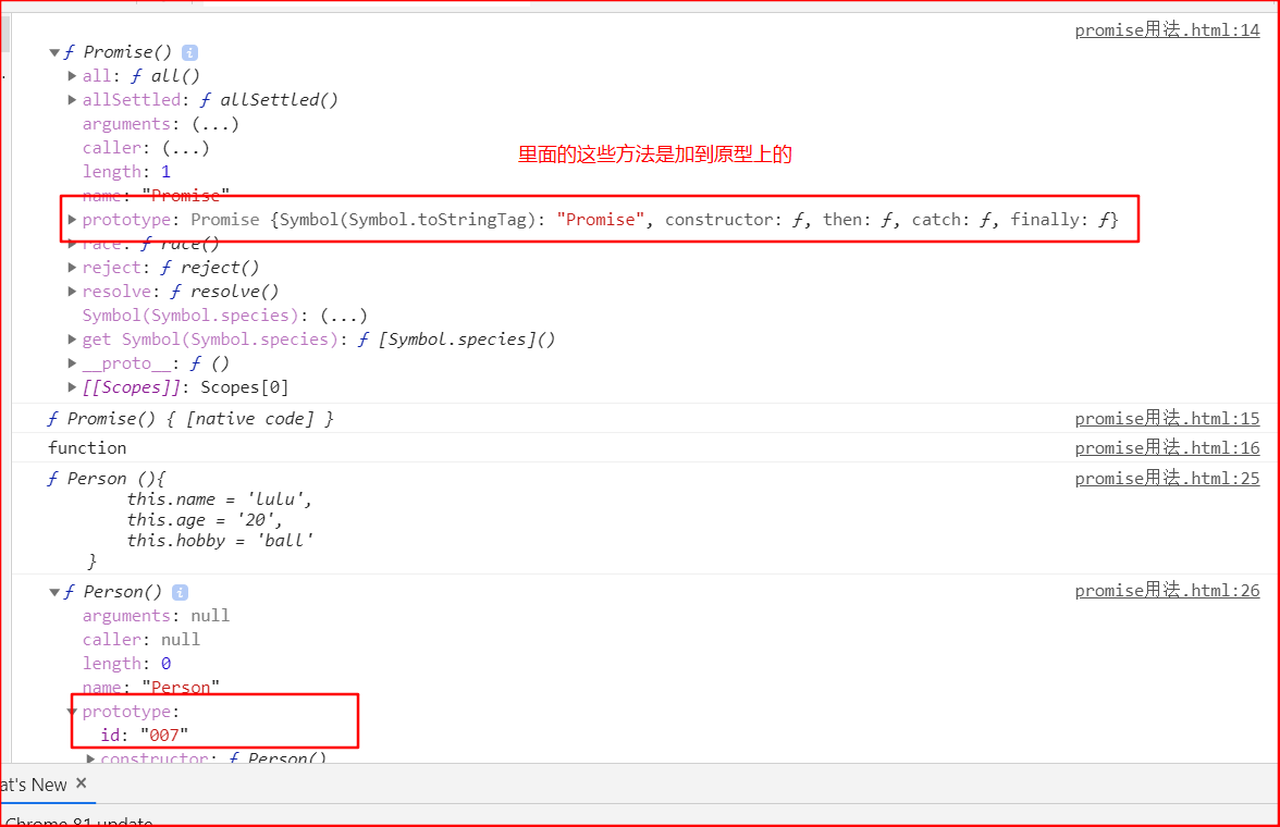Expand the Promise prototype property
1280x827 pixels.
pyautogui.click(x=72, y=220)
